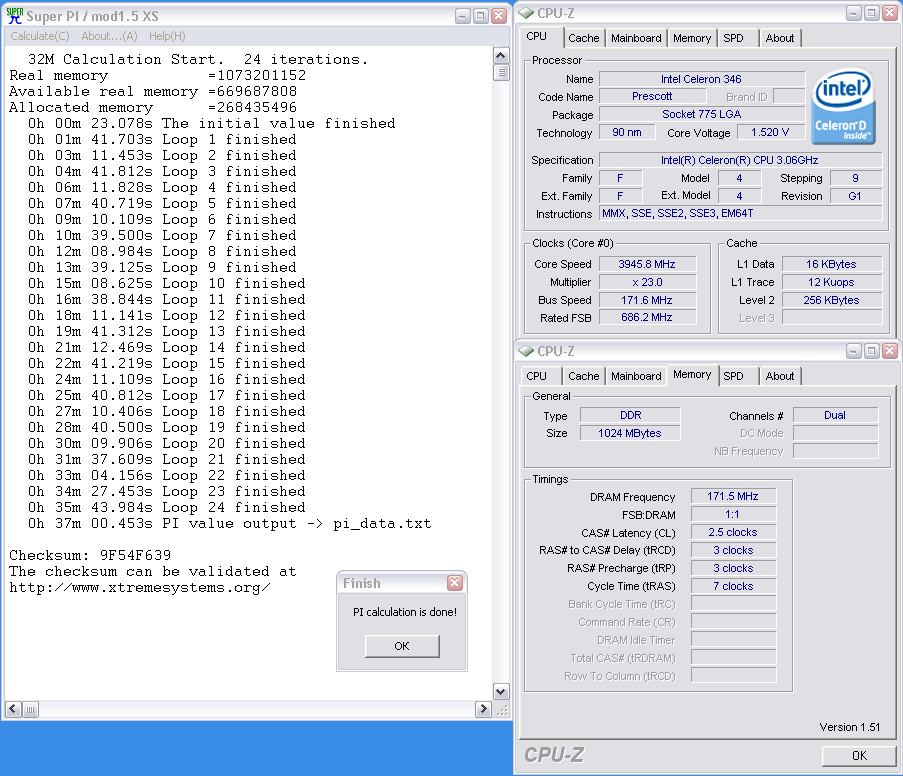Switch to Cache tab in upper CPU-Z
The width and height of the screenshot is (903, 776).
pyautogui.click(x=583, y=38)
